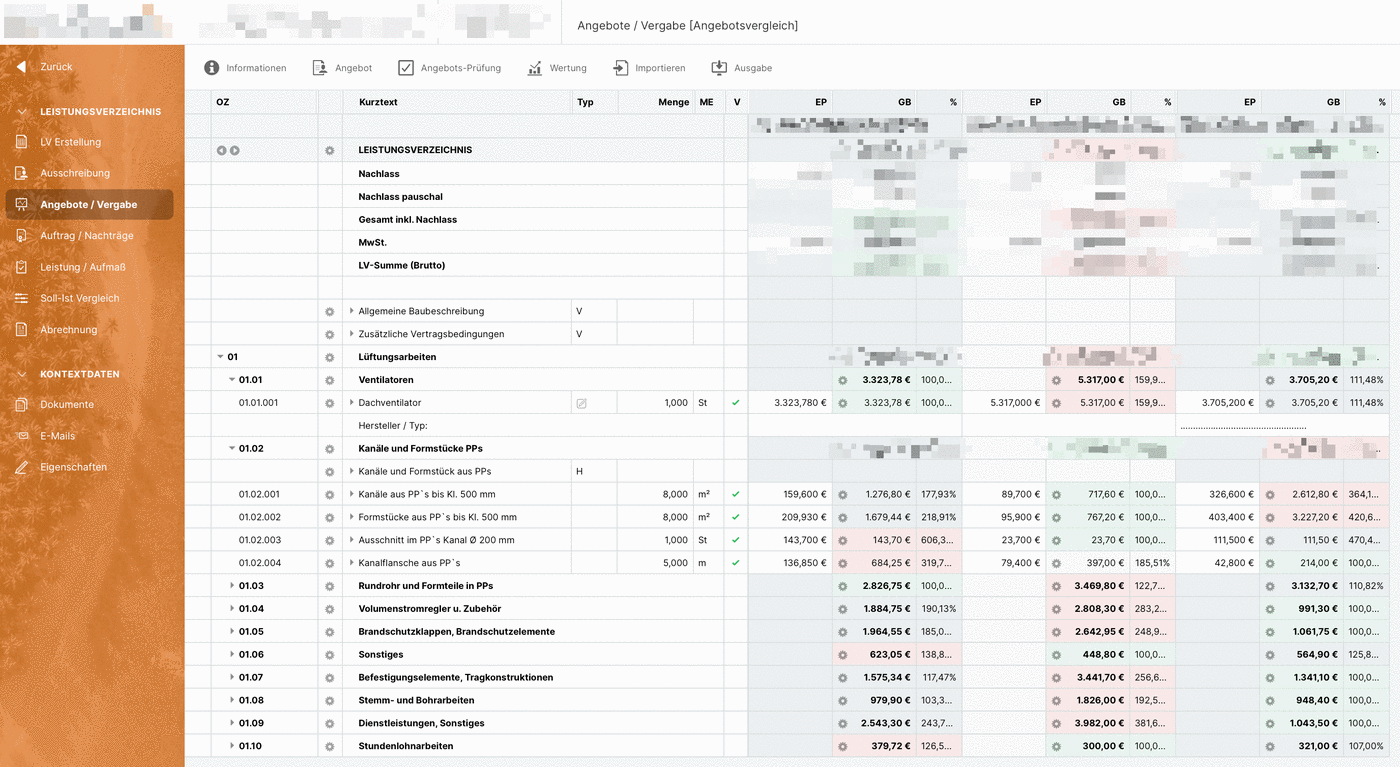Select Volumenstromregler u. Zubehör row text
The height and width of the screenshot is (767, 1400).
tap(429, 609)
